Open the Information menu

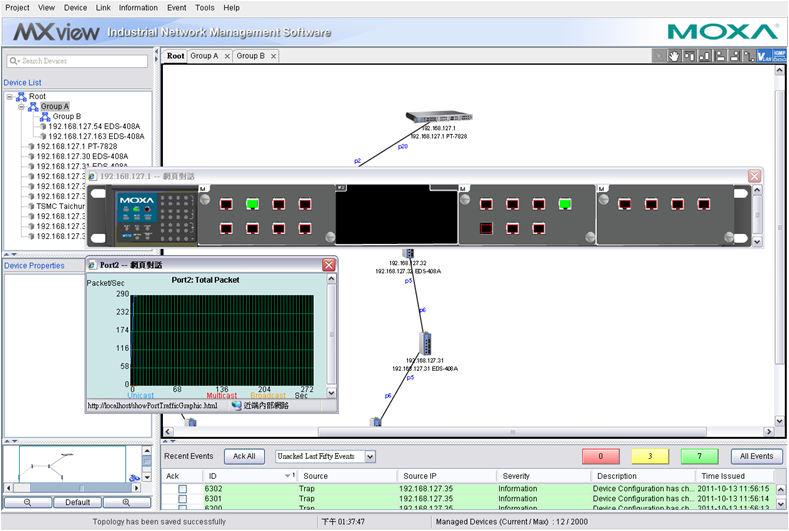click(138, 8)
